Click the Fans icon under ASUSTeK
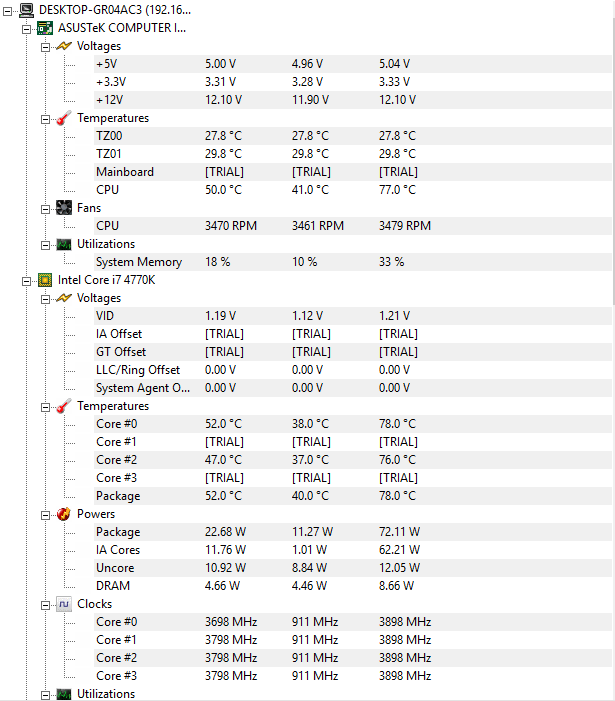This screenshot has width=615, height=701. [64, 208]
